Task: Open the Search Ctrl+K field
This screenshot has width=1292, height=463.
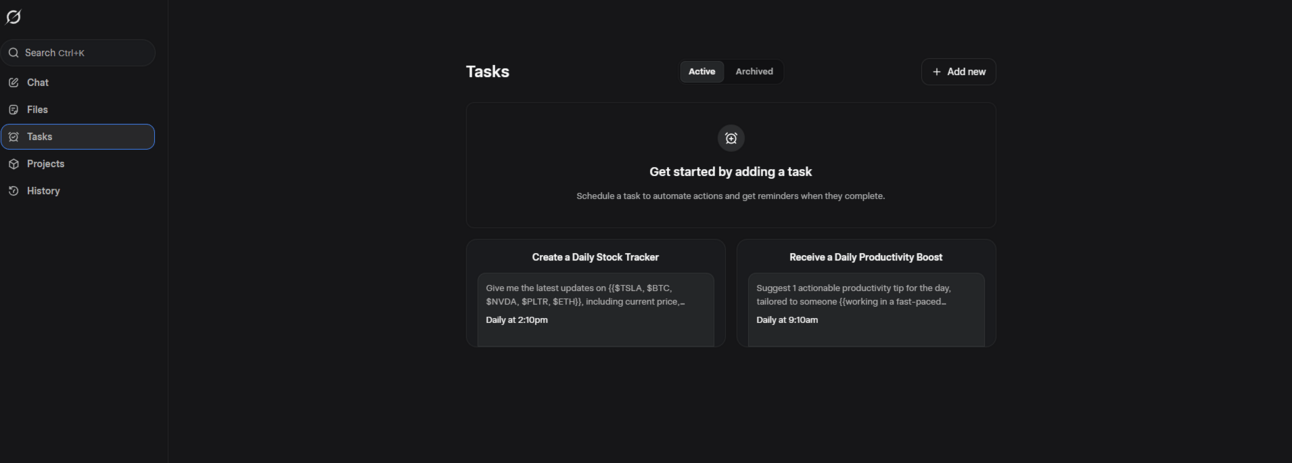Action: tap(78, 53)
